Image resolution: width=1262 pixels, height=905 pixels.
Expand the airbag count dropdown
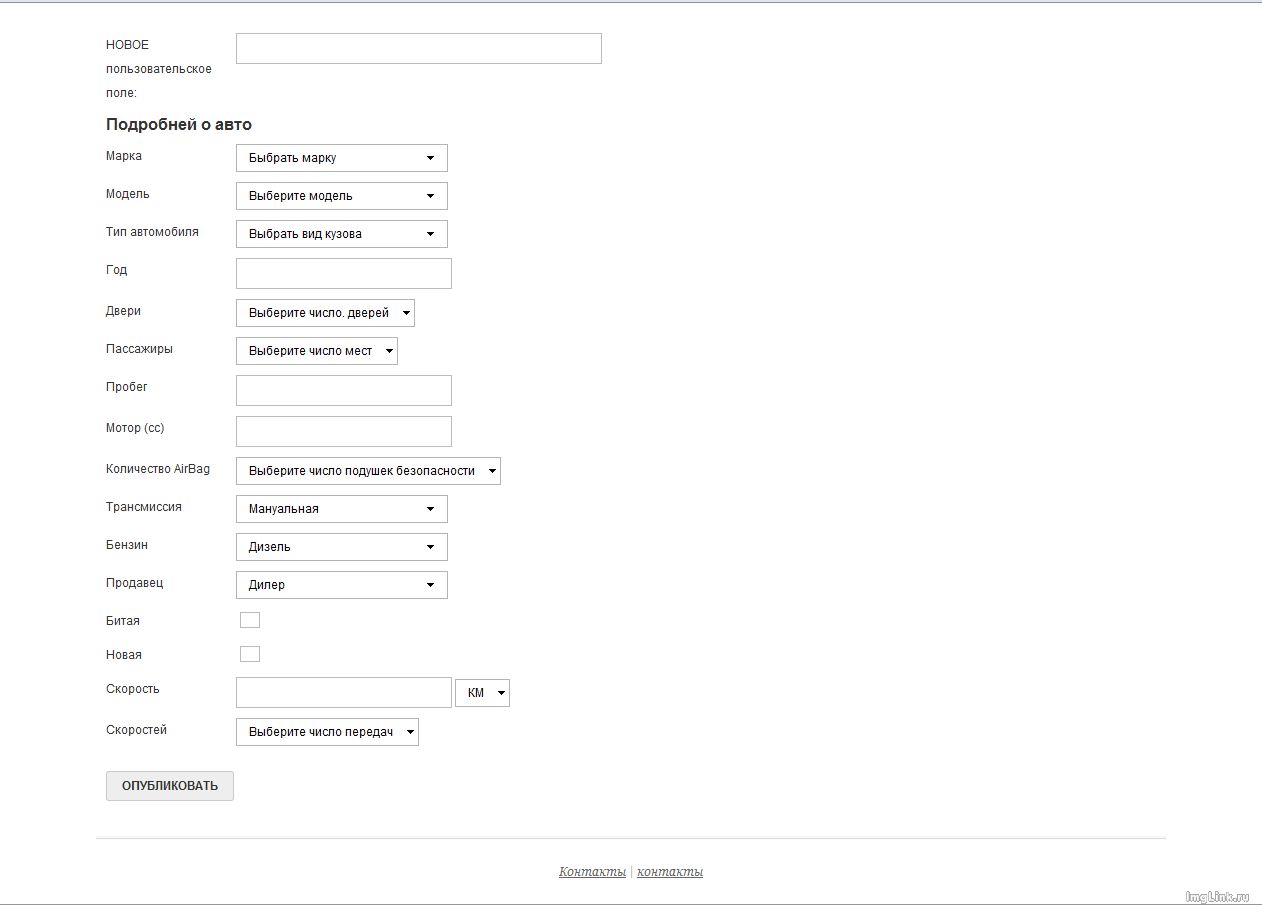pos(368,471)
